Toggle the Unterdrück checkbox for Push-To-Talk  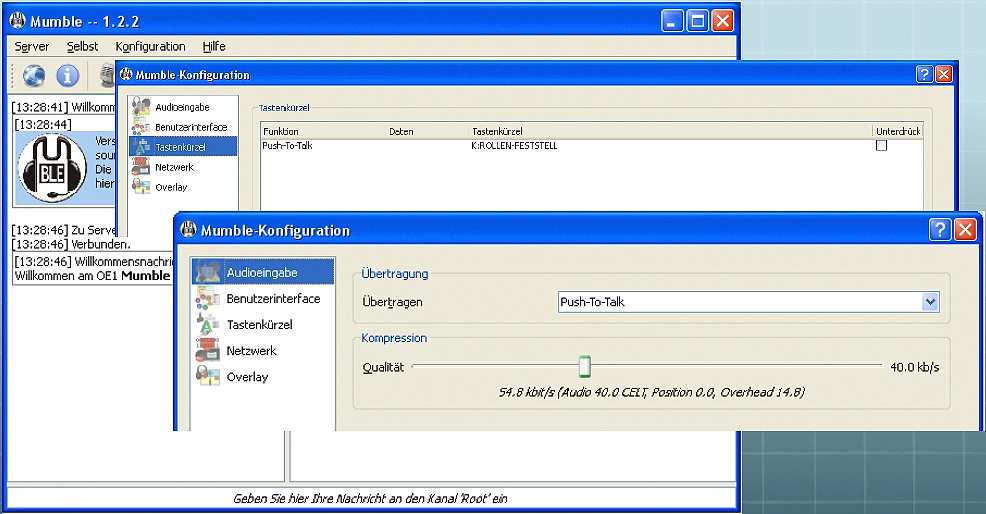coord(882,145)
